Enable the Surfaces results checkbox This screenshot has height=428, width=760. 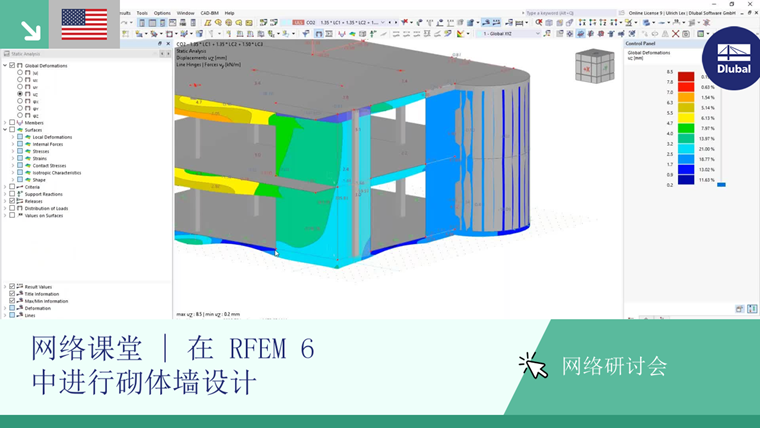(x=12, y=130)
